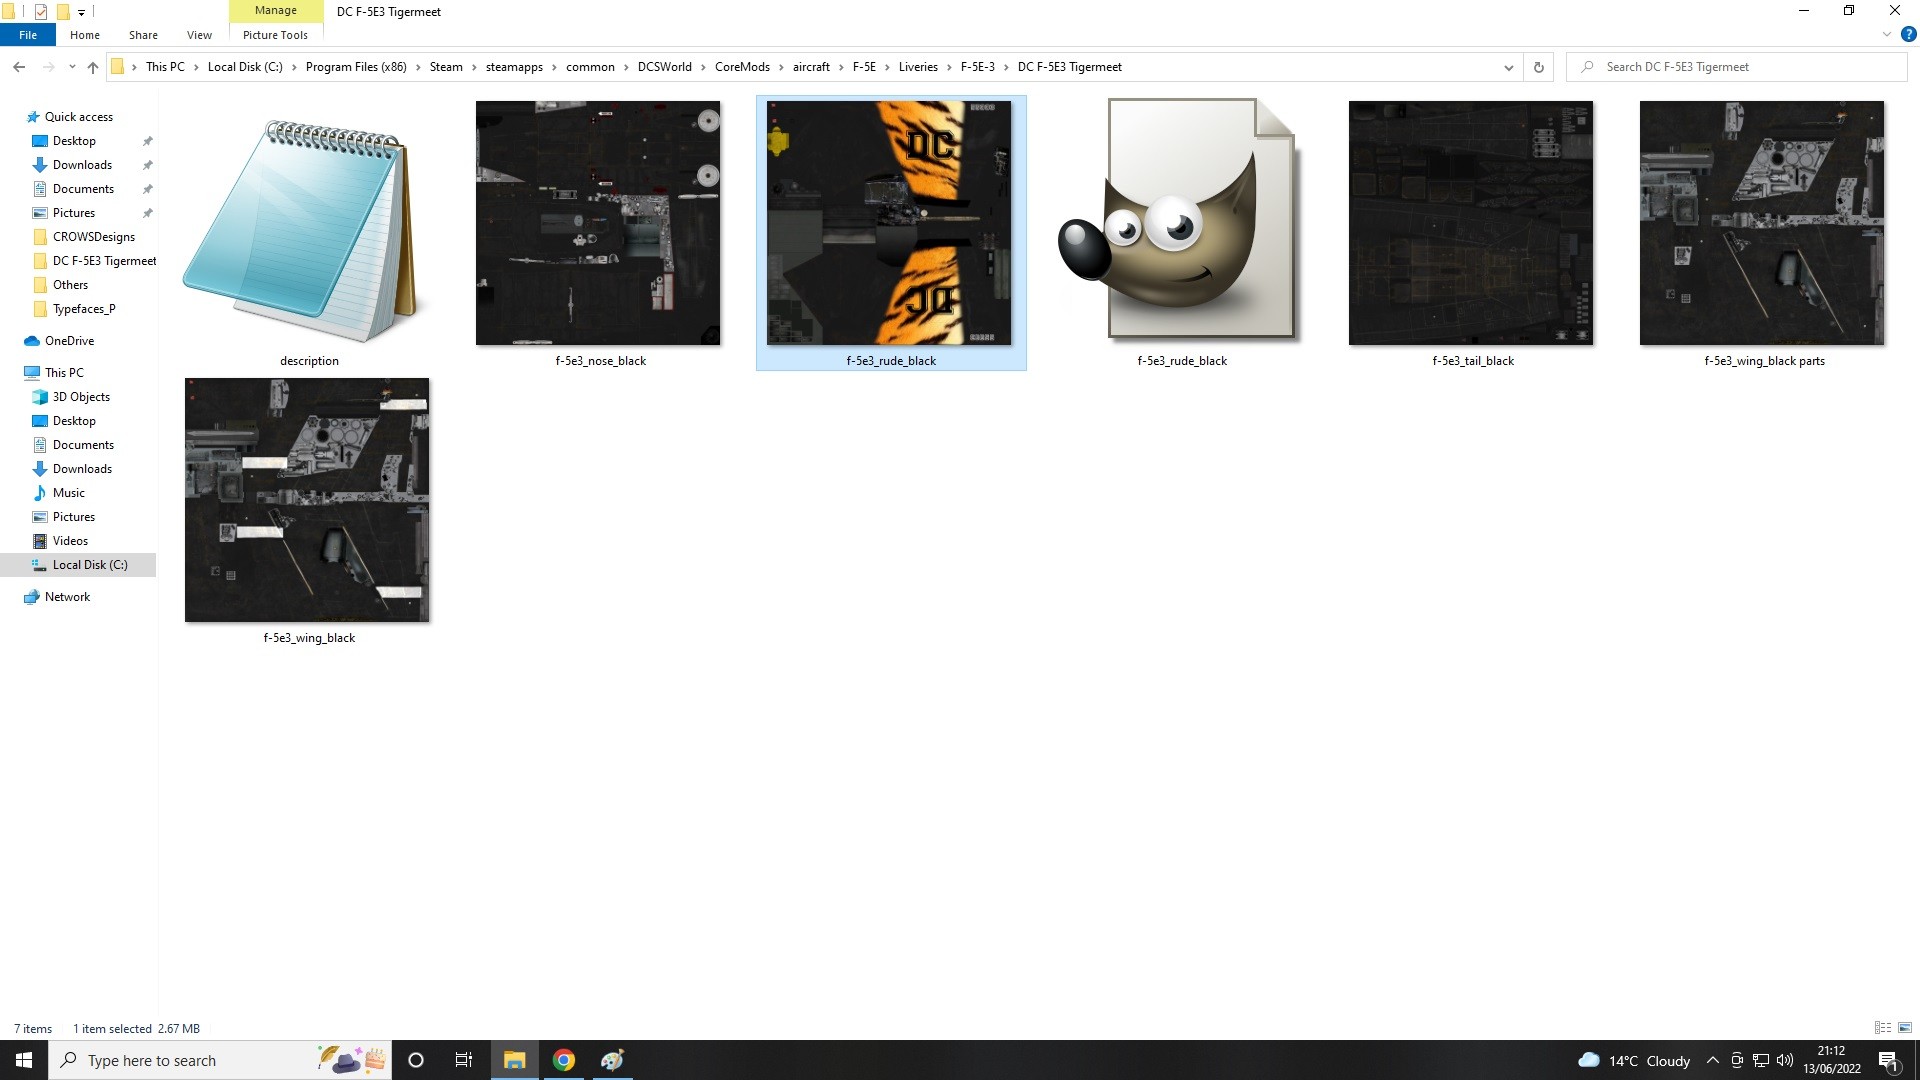Go back using the back arrow
This screenshot has height=1080, width=1920.
[x=19, y=67]
